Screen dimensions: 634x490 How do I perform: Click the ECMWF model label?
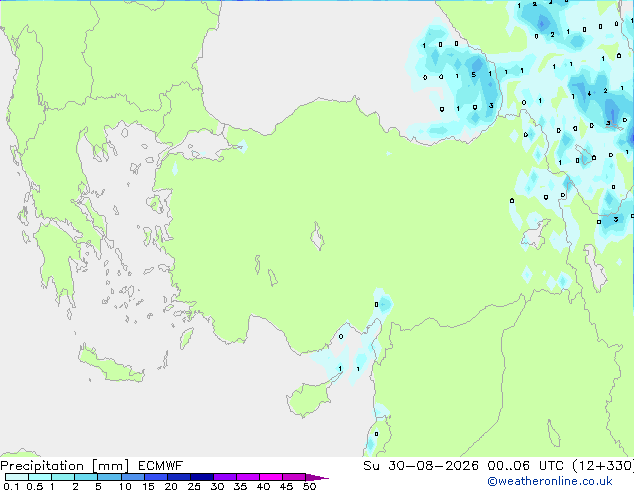click(x=161, y=466)
